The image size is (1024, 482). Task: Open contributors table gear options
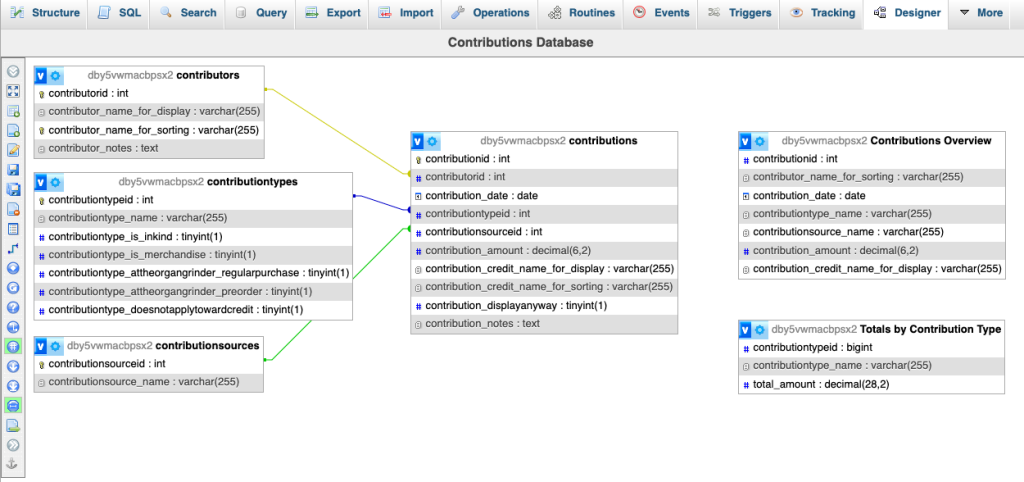[x=55, y=75]
